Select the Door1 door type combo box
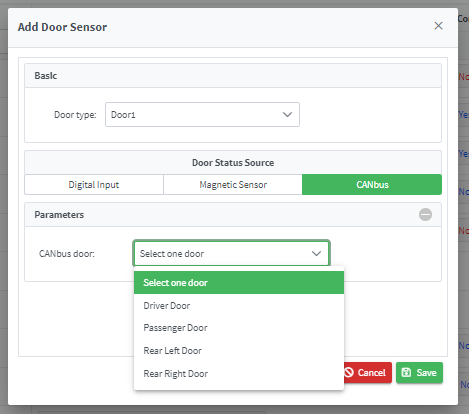 point(202,115)
